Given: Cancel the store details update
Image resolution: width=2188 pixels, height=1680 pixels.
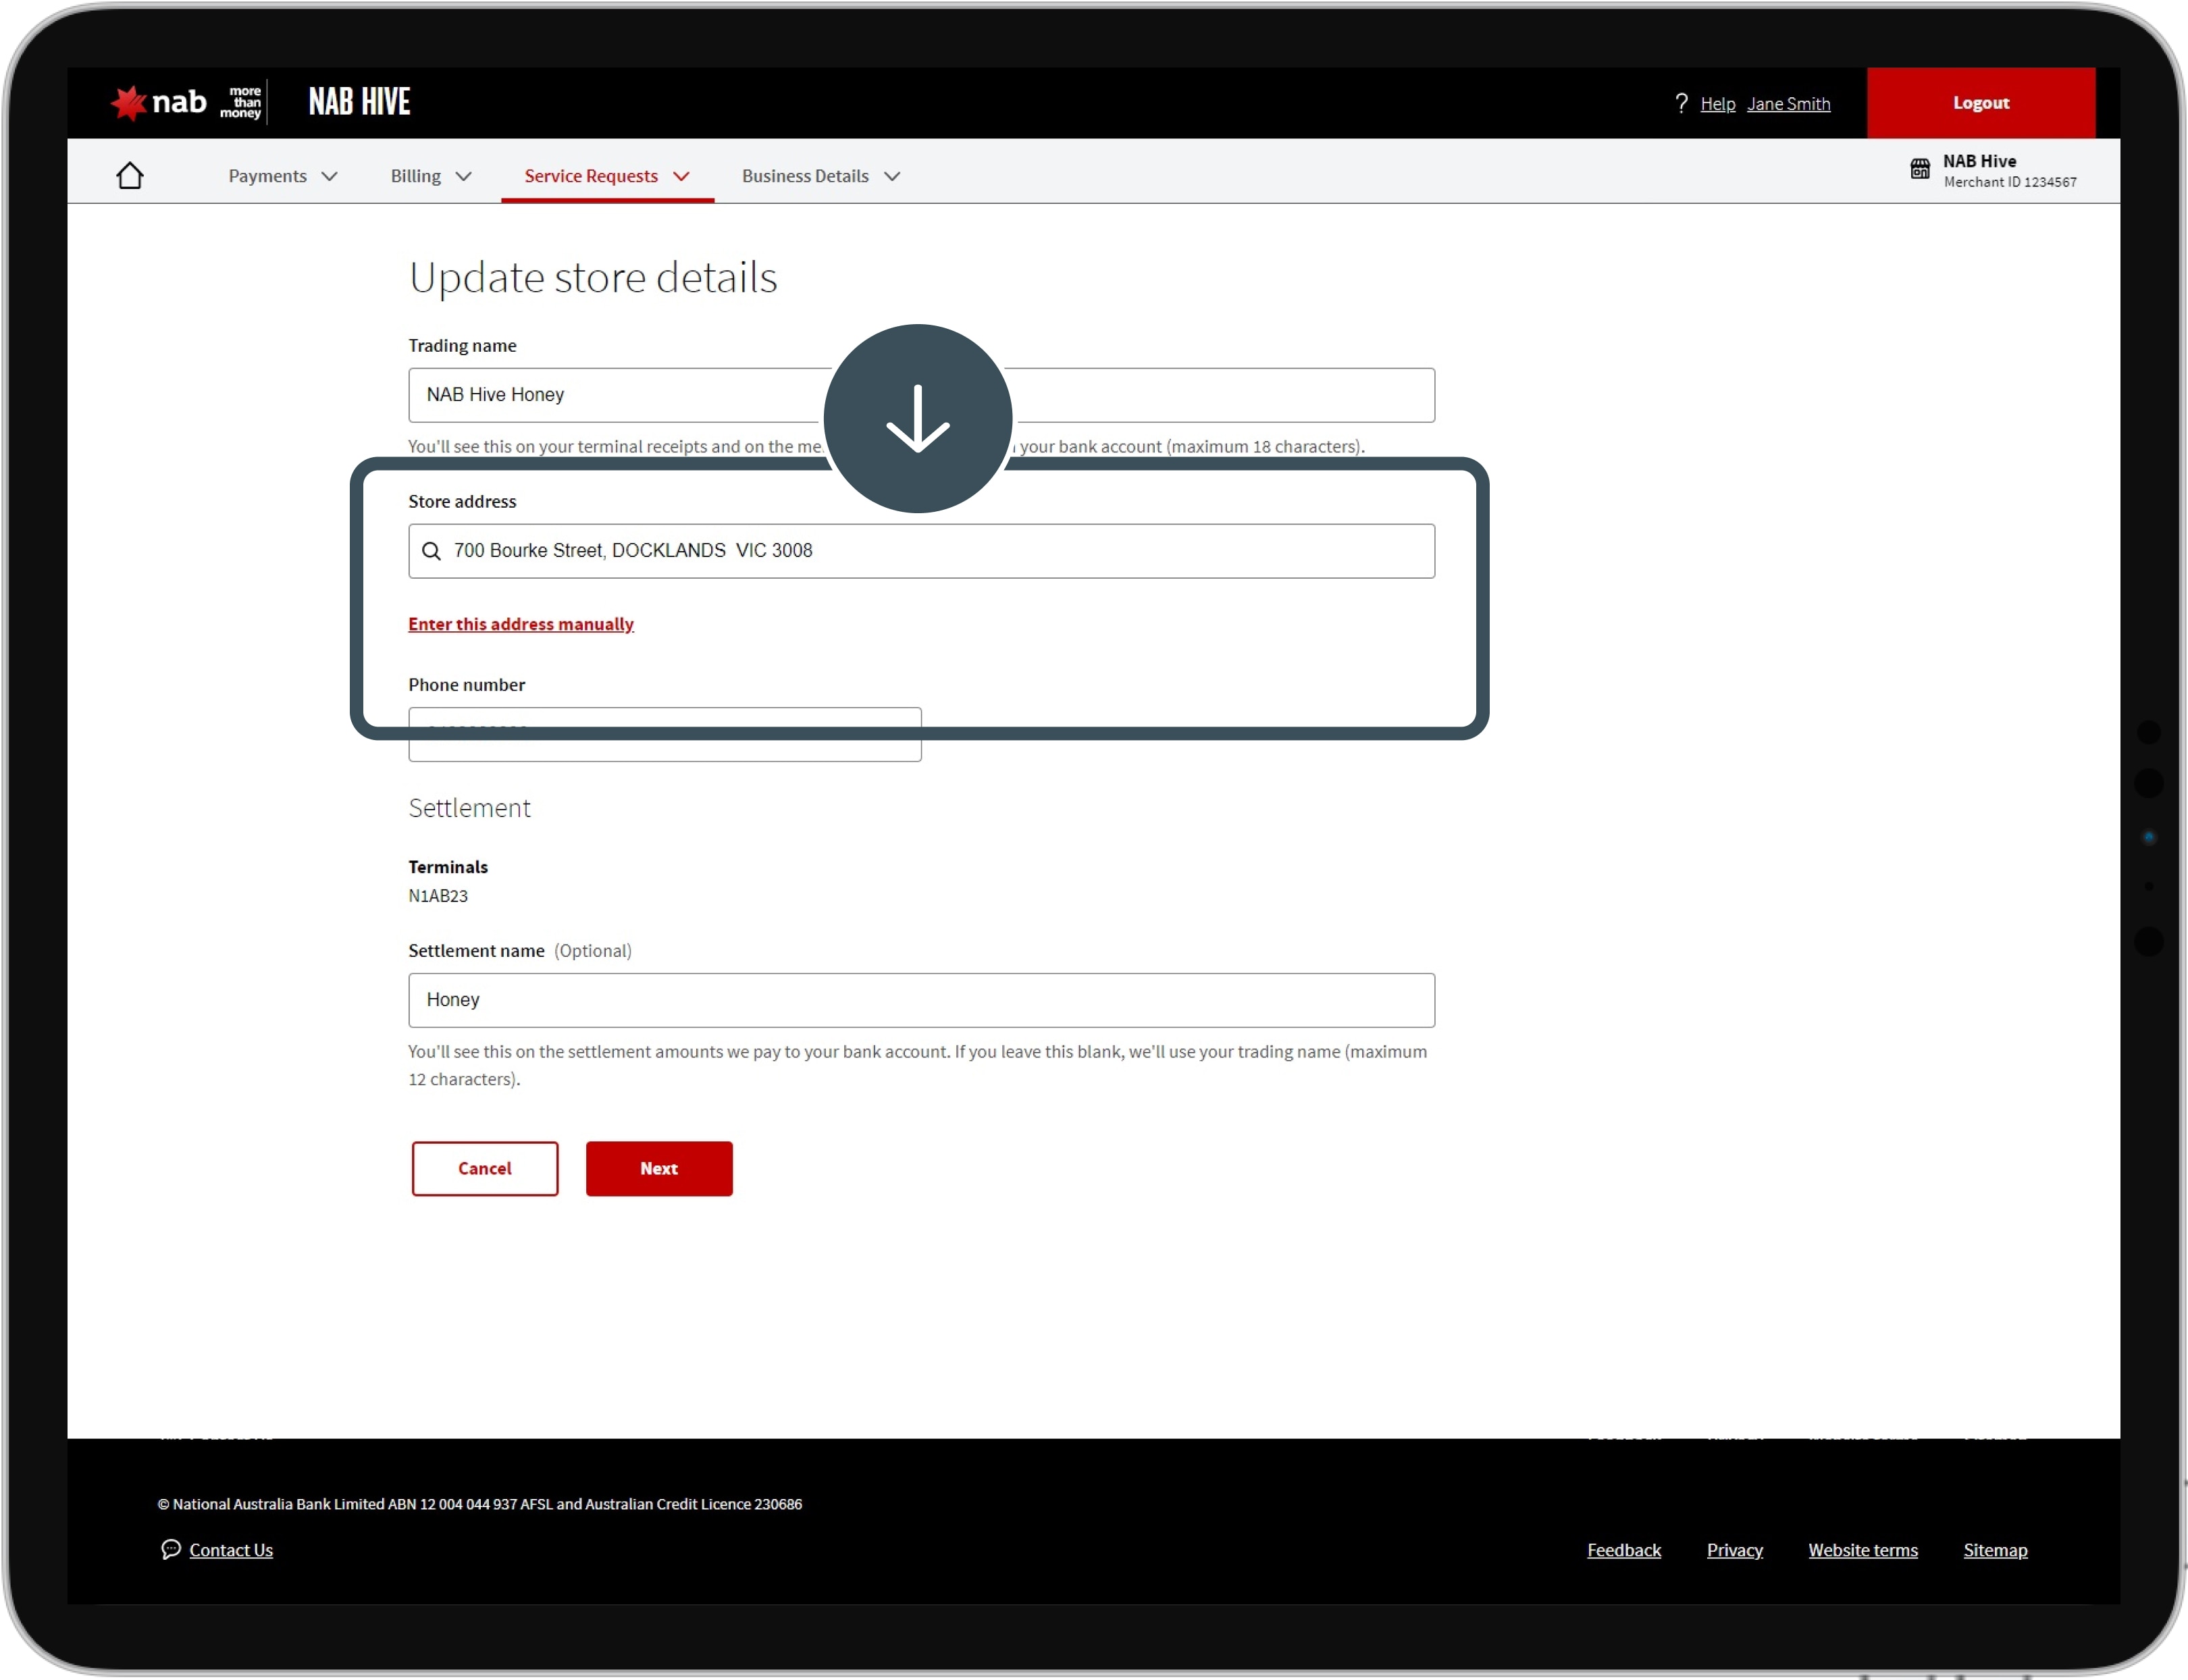Looking at the screenshot, I should (484, 1168).
